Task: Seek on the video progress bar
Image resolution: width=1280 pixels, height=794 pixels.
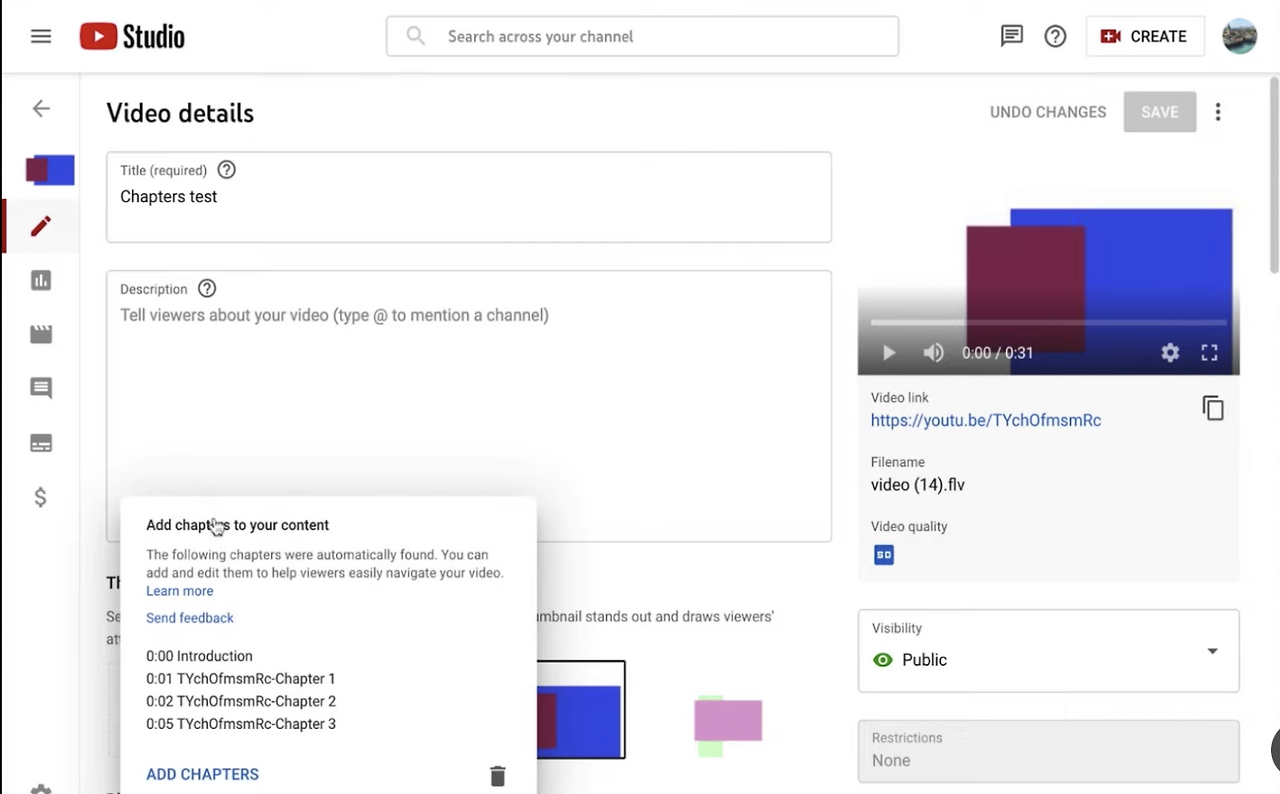Action: pos(1048,323)
